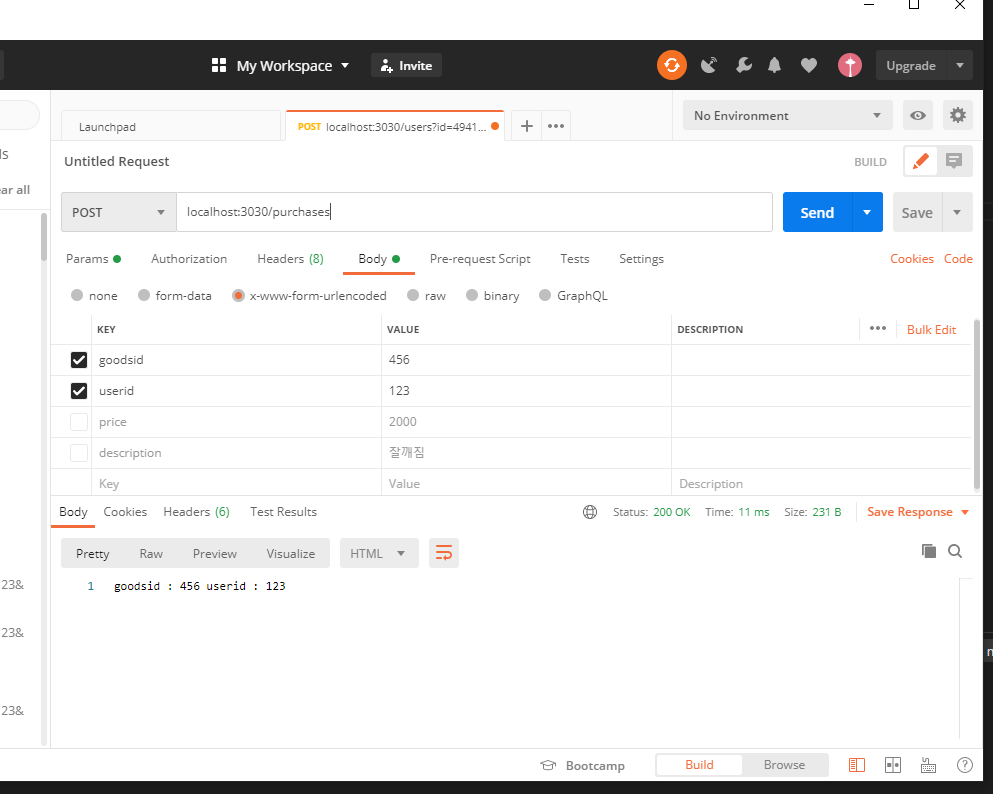The width and height of the screenshot is (993, 794).
Task: Click the request URL input field
Action: [474, 212]
